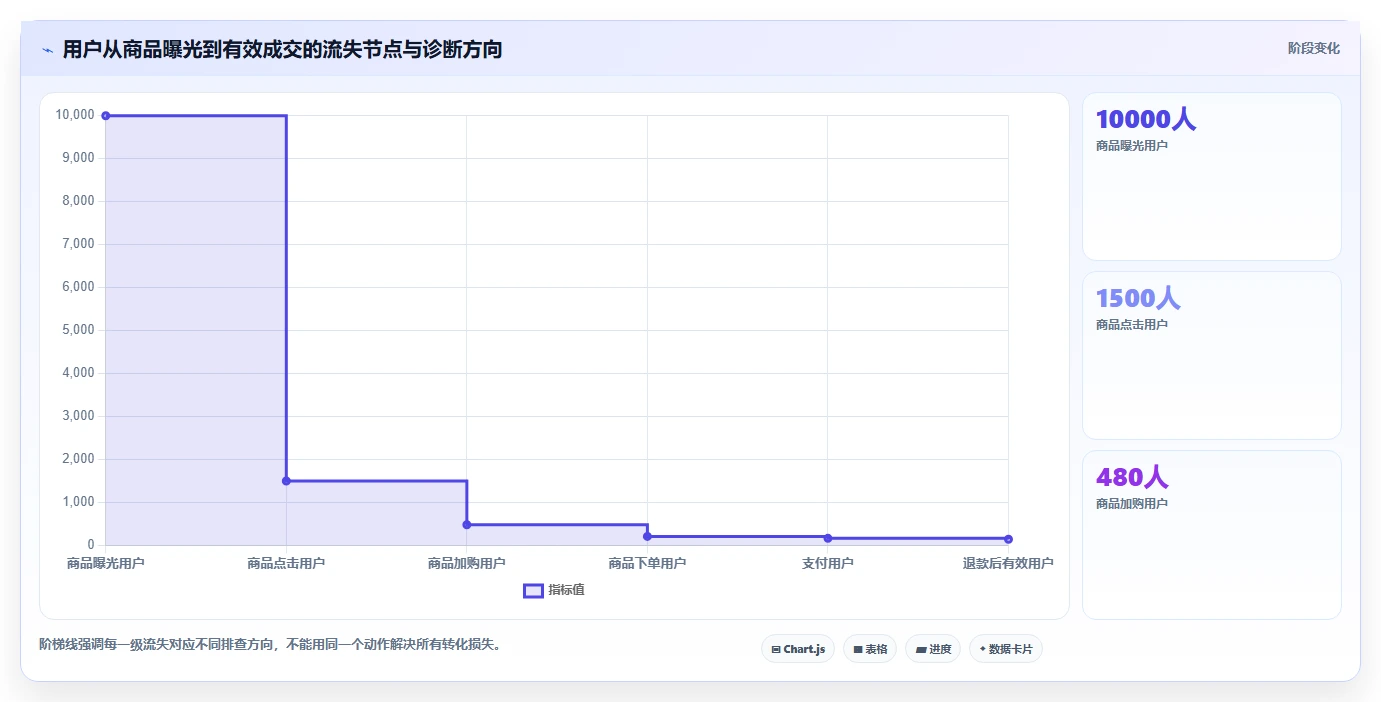Click the 退款后有效用户 data point on the chart
Viewport: 1381px width, 702px height.
(1008, 539)
